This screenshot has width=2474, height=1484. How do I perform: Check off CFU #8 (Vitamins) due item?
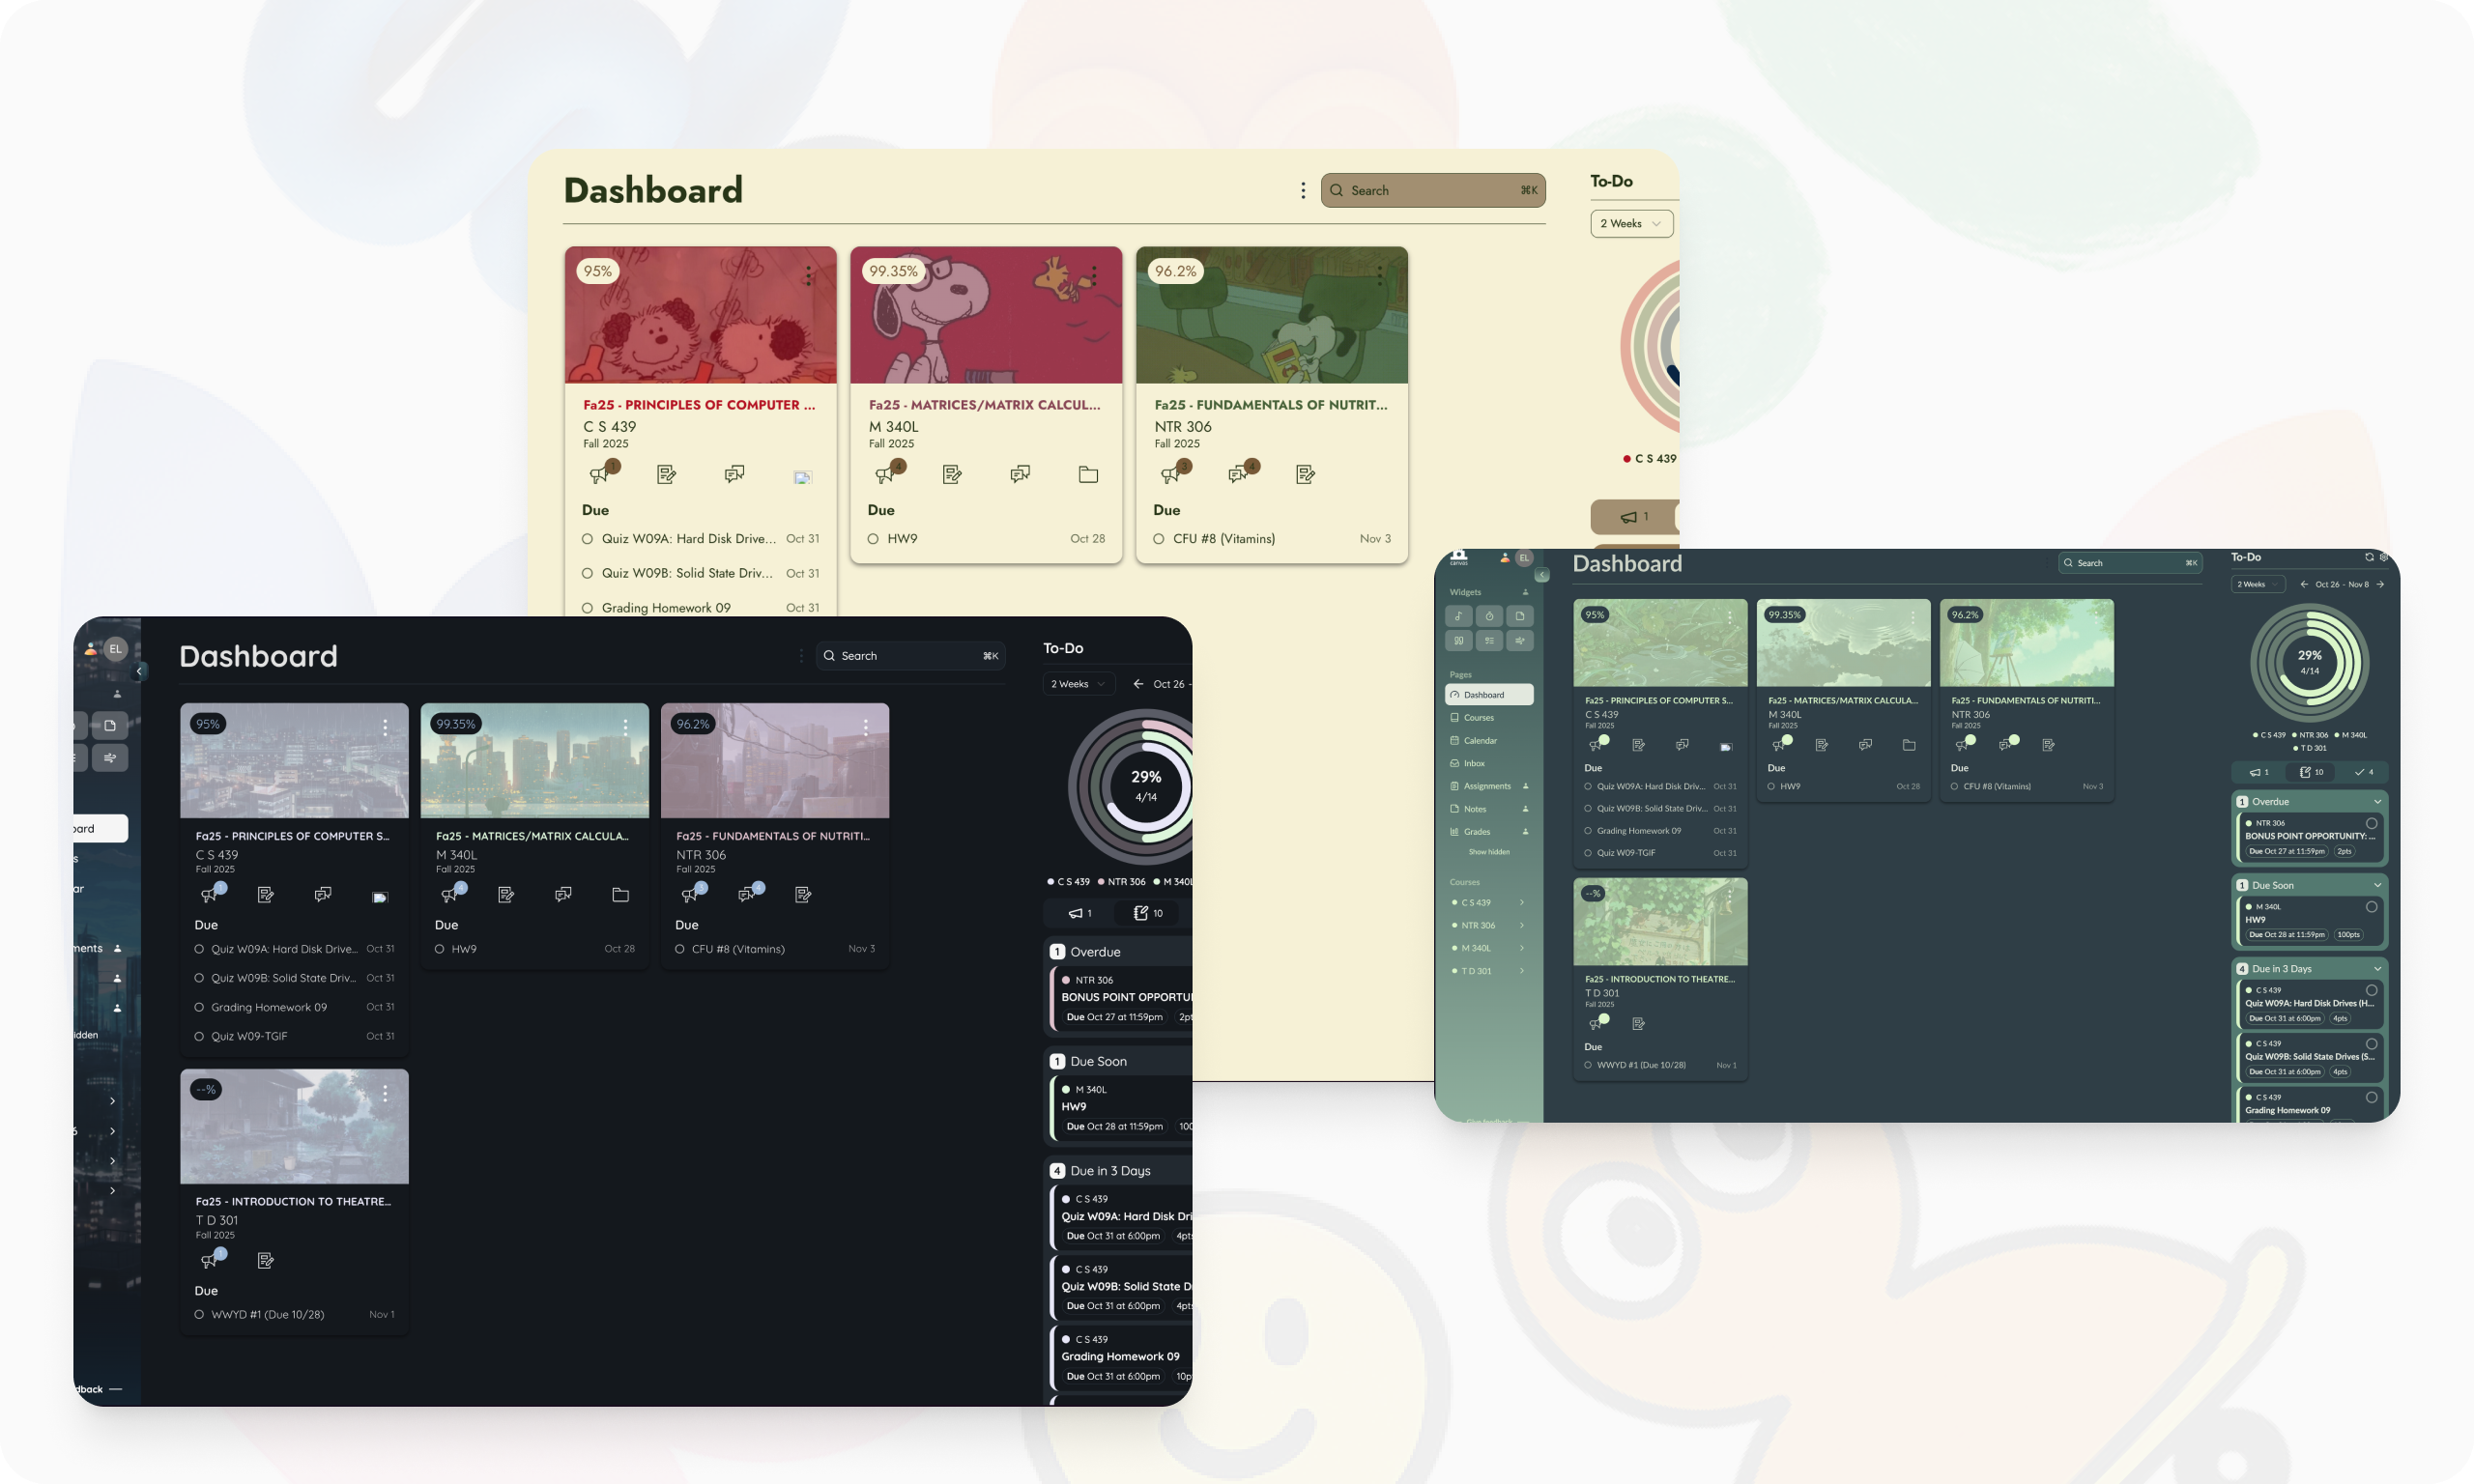coord(1160,538)
